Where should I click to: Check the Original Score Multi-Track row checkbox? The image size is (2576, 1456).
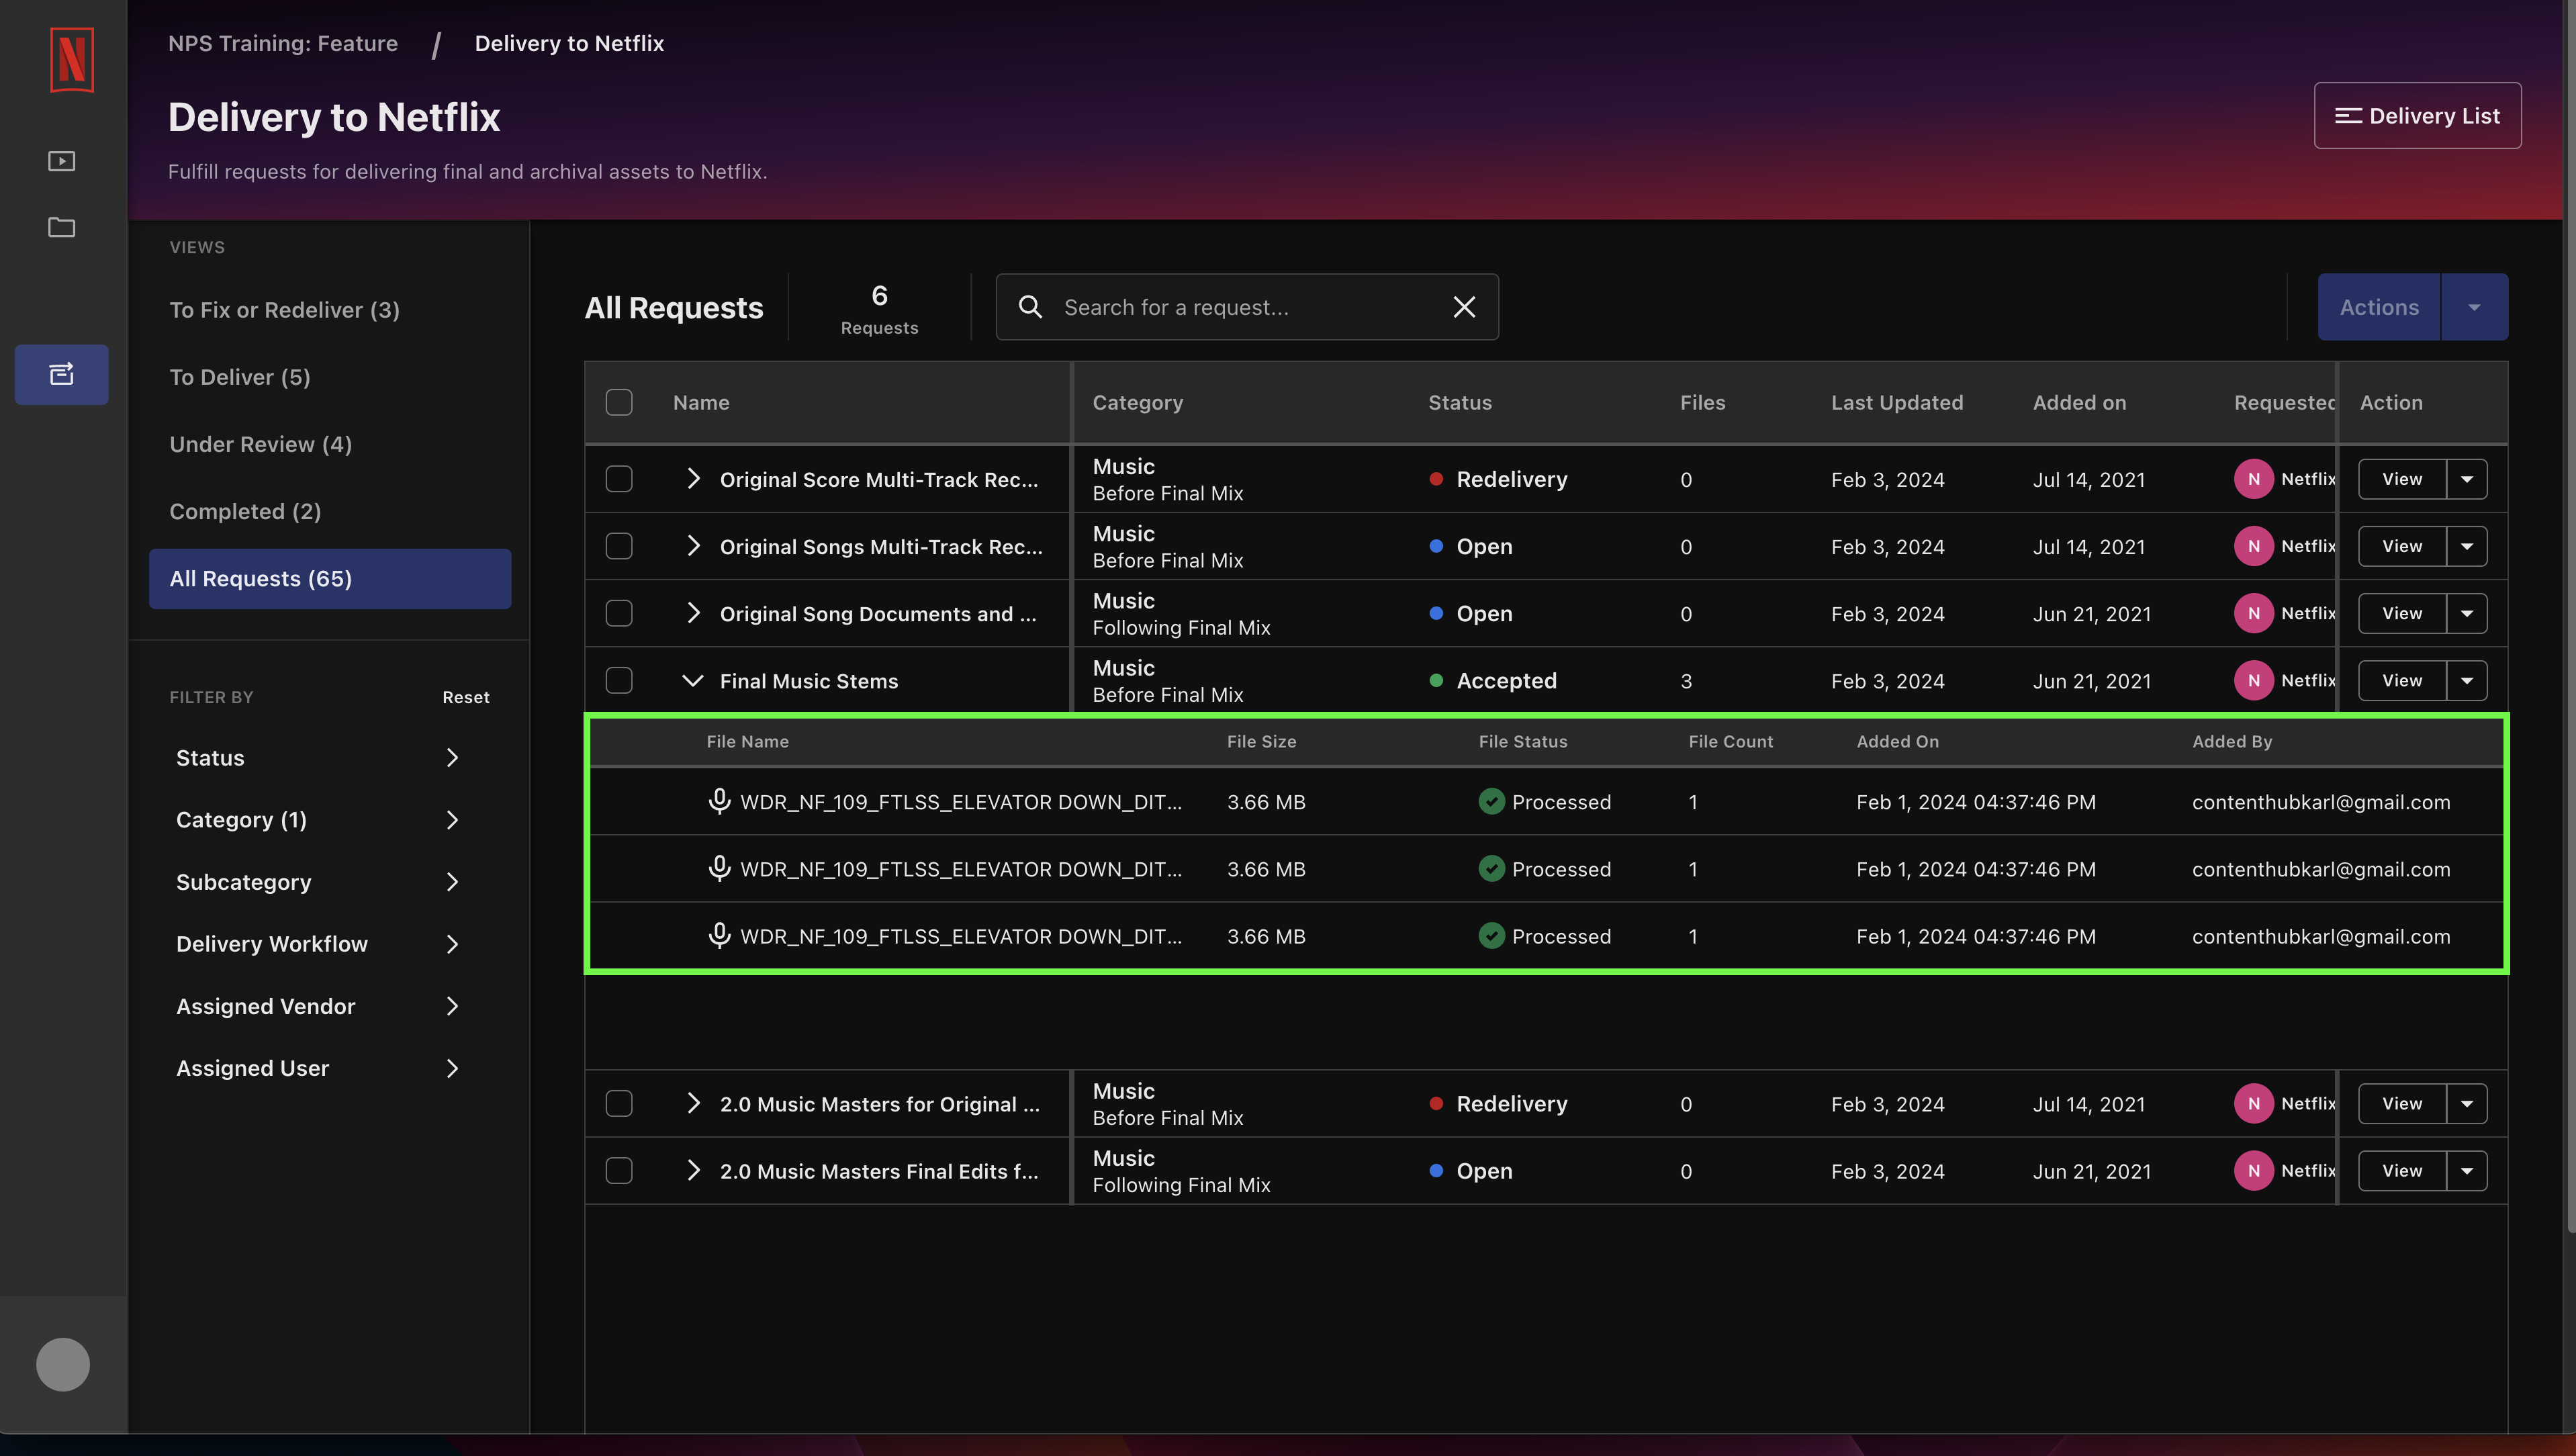(619, 479)
